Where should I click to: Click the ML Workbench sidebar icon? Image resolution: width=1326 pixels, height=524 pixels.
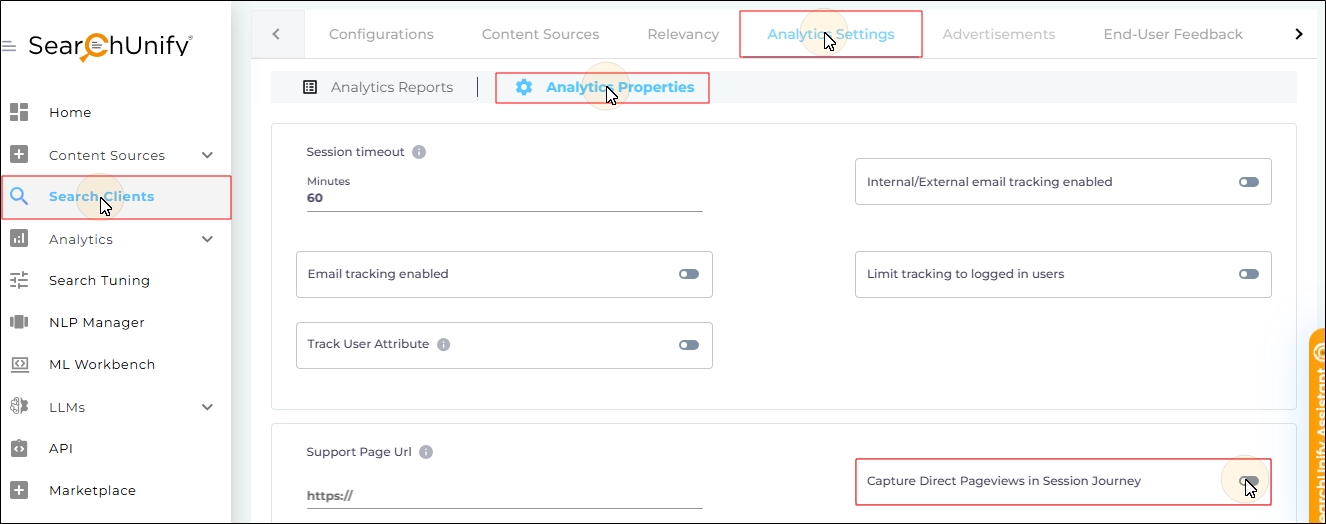[x=19, y=364]
